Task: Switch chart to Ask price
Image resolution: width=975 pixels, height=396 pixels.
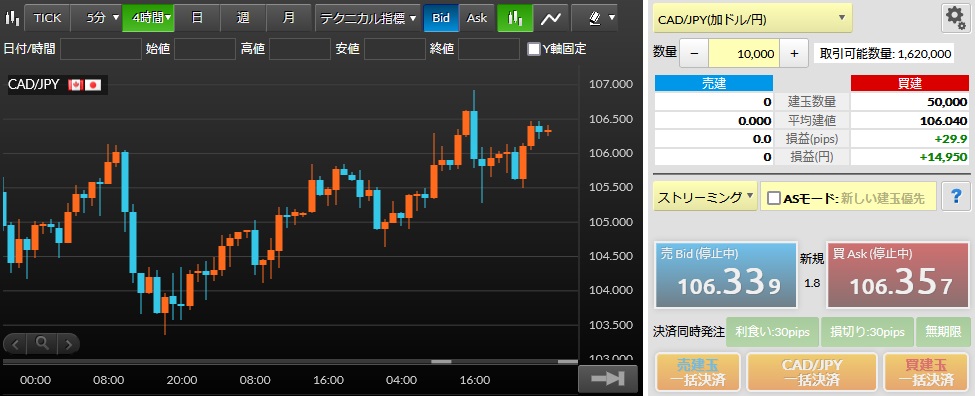Action: [x=477, y=18]
